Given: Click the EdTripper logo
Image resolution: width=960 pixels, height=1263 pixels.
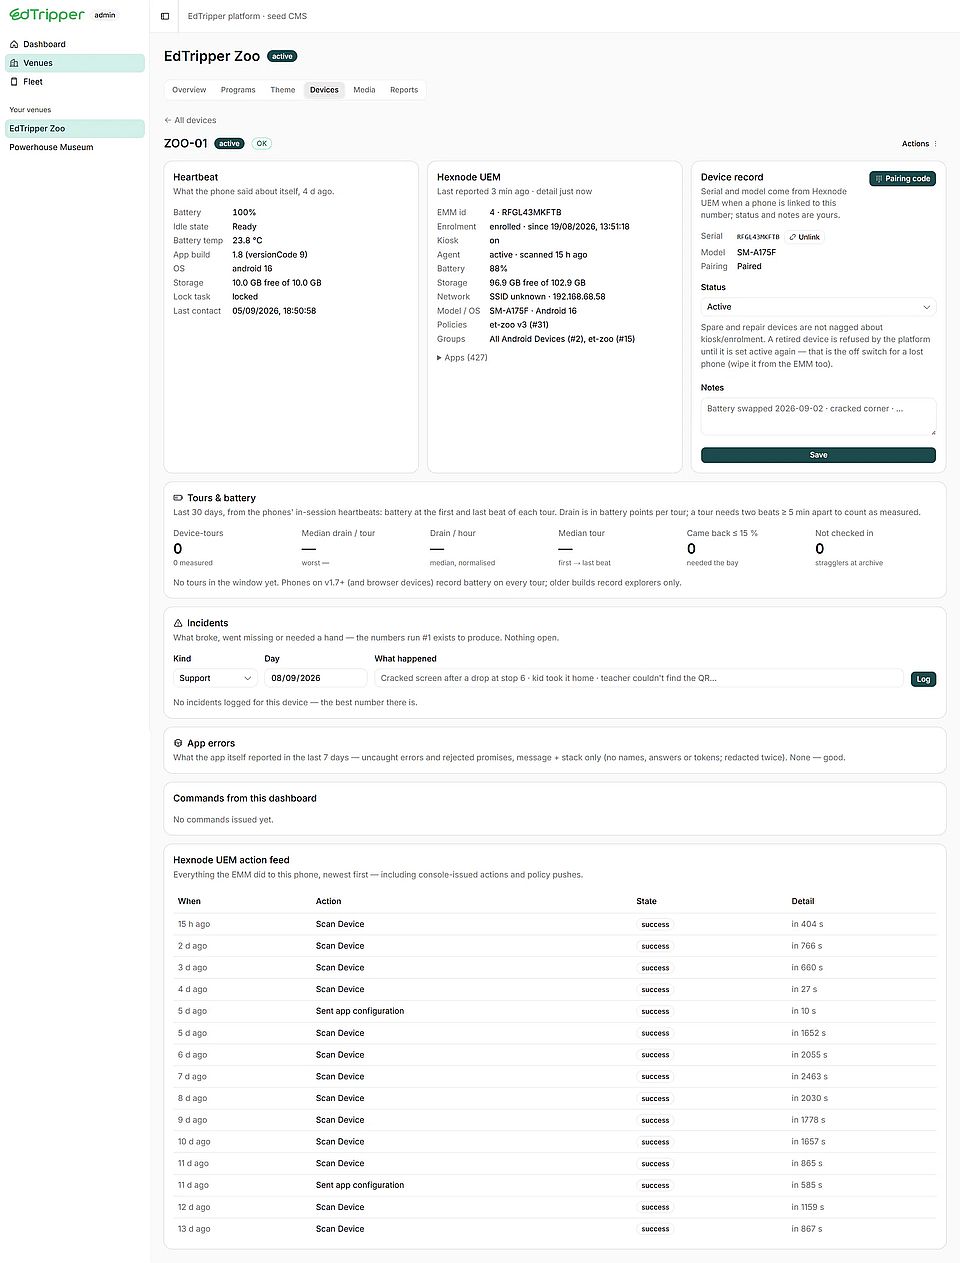Looking at the screenshot, I should [x=47, y=15].
